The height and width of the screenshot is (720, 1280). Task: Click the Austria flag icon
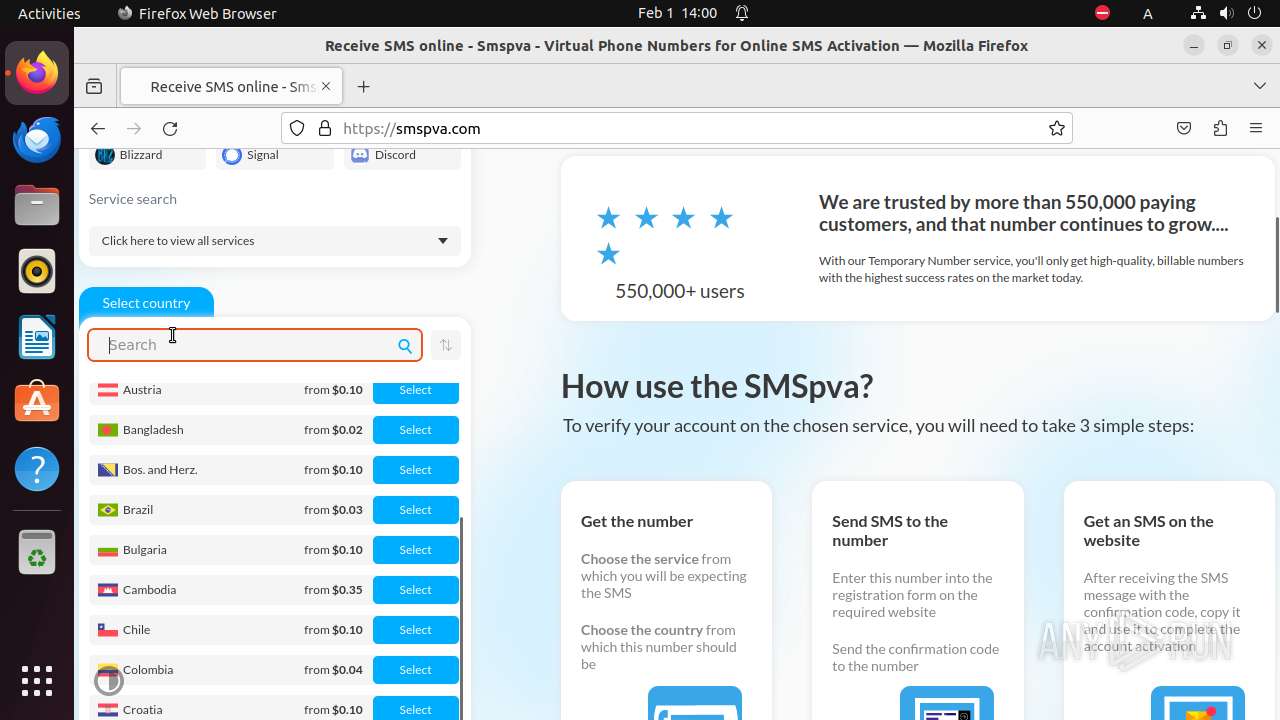tap(108, 390)
